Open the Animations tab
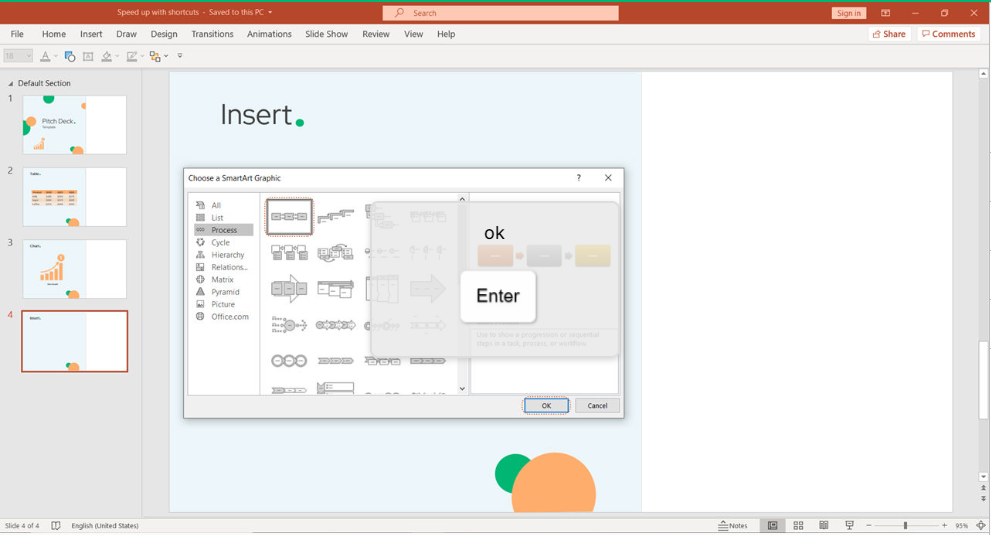 pos(269,34)
